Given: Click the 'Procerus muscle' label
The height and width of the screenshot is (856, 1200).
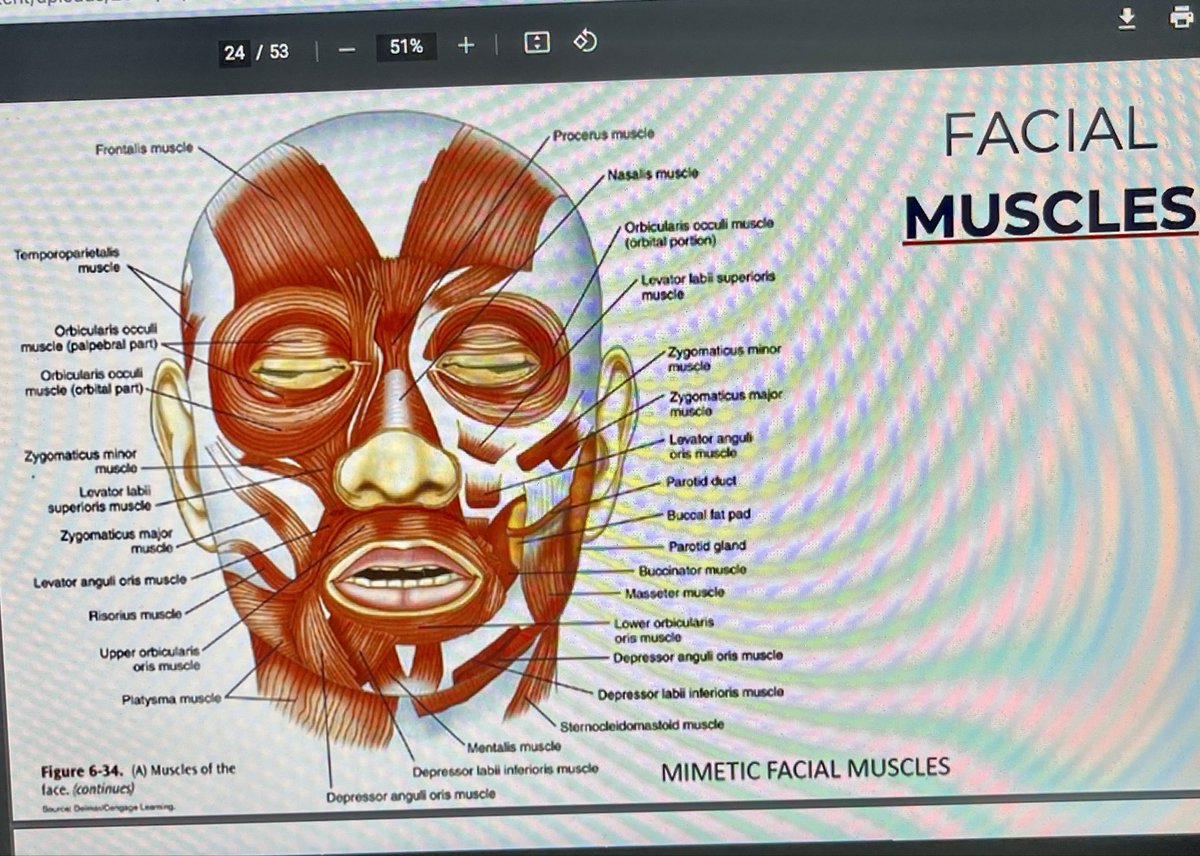Looking at the screenshot, I should click(x=603, y=134).
